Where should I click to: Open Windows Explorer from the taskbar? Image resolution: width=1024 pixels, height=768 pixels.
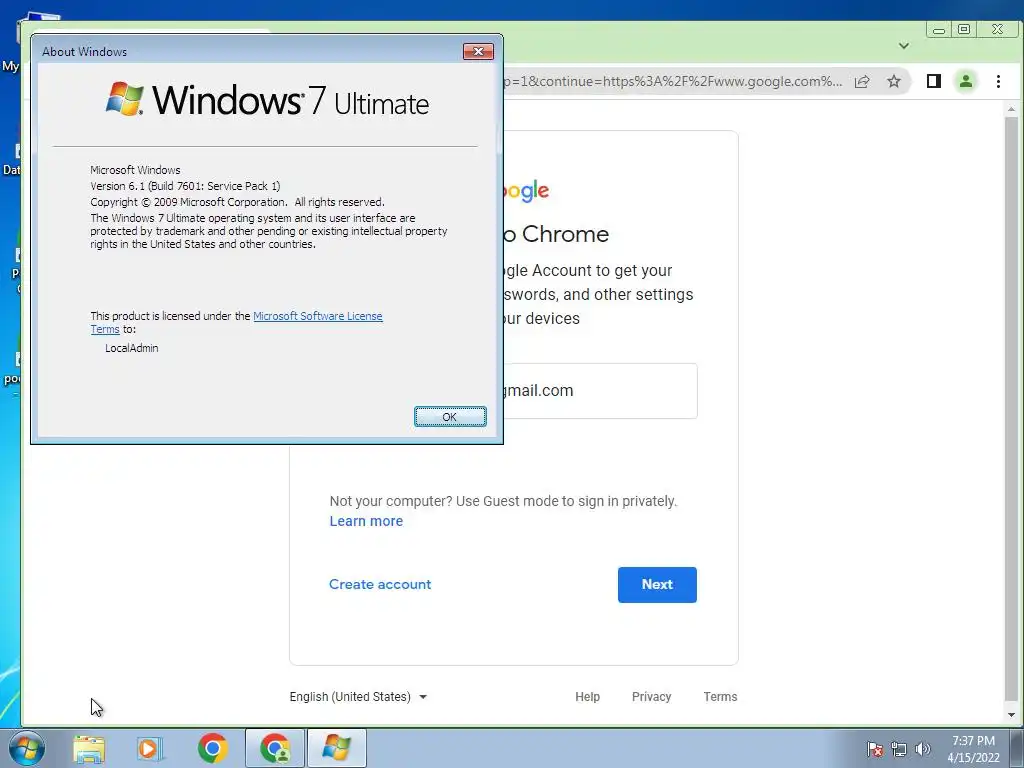click(x=89, y=748)
